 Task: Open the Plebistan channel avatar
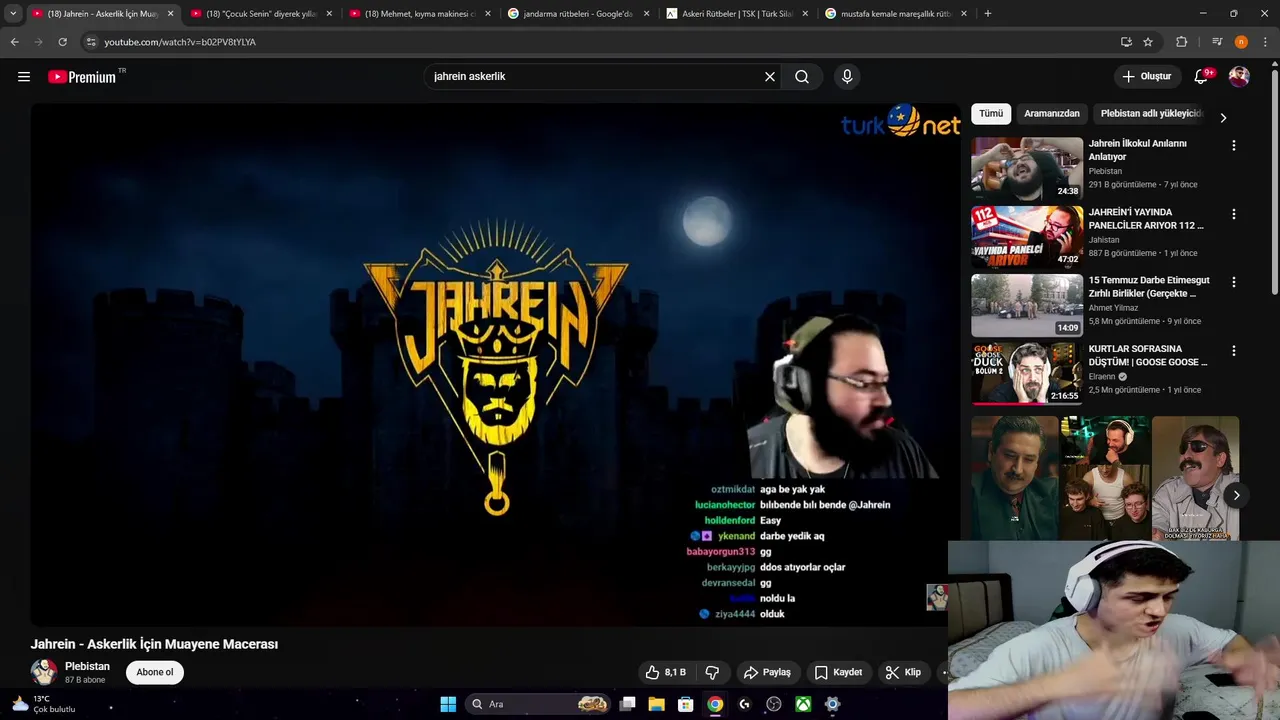point(44,672)
